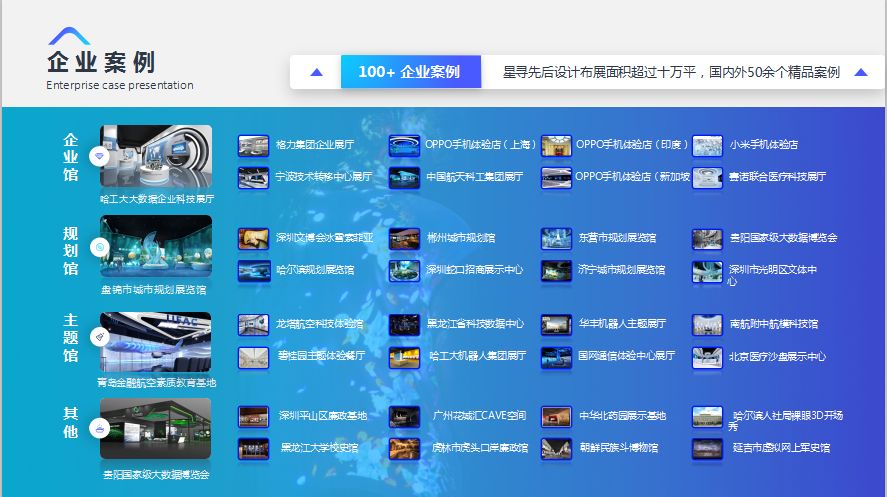Click the 延吉市虚拟网上军史馆 text
The width and height of the screenshot is (887, 497).
pyautogui.click(x=782, y=448)
